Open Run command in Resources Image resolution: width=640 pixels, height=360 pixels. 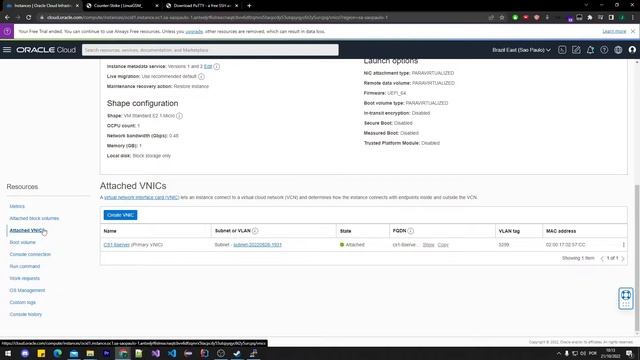25,267
